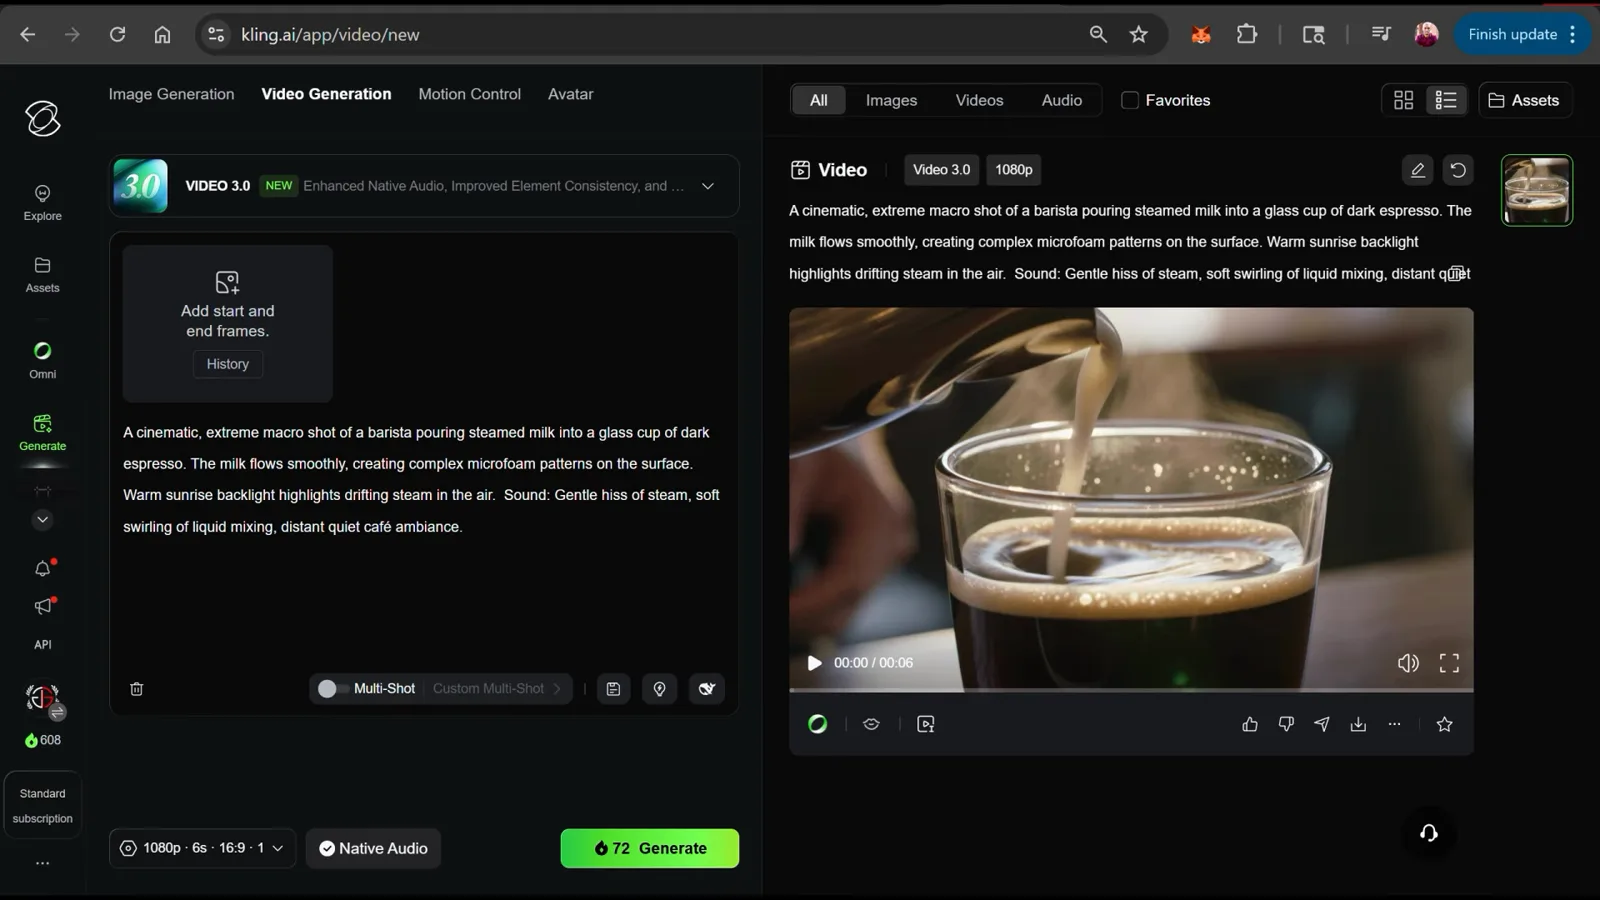Click Finish update in Chrome

(x=1511, y=34)
